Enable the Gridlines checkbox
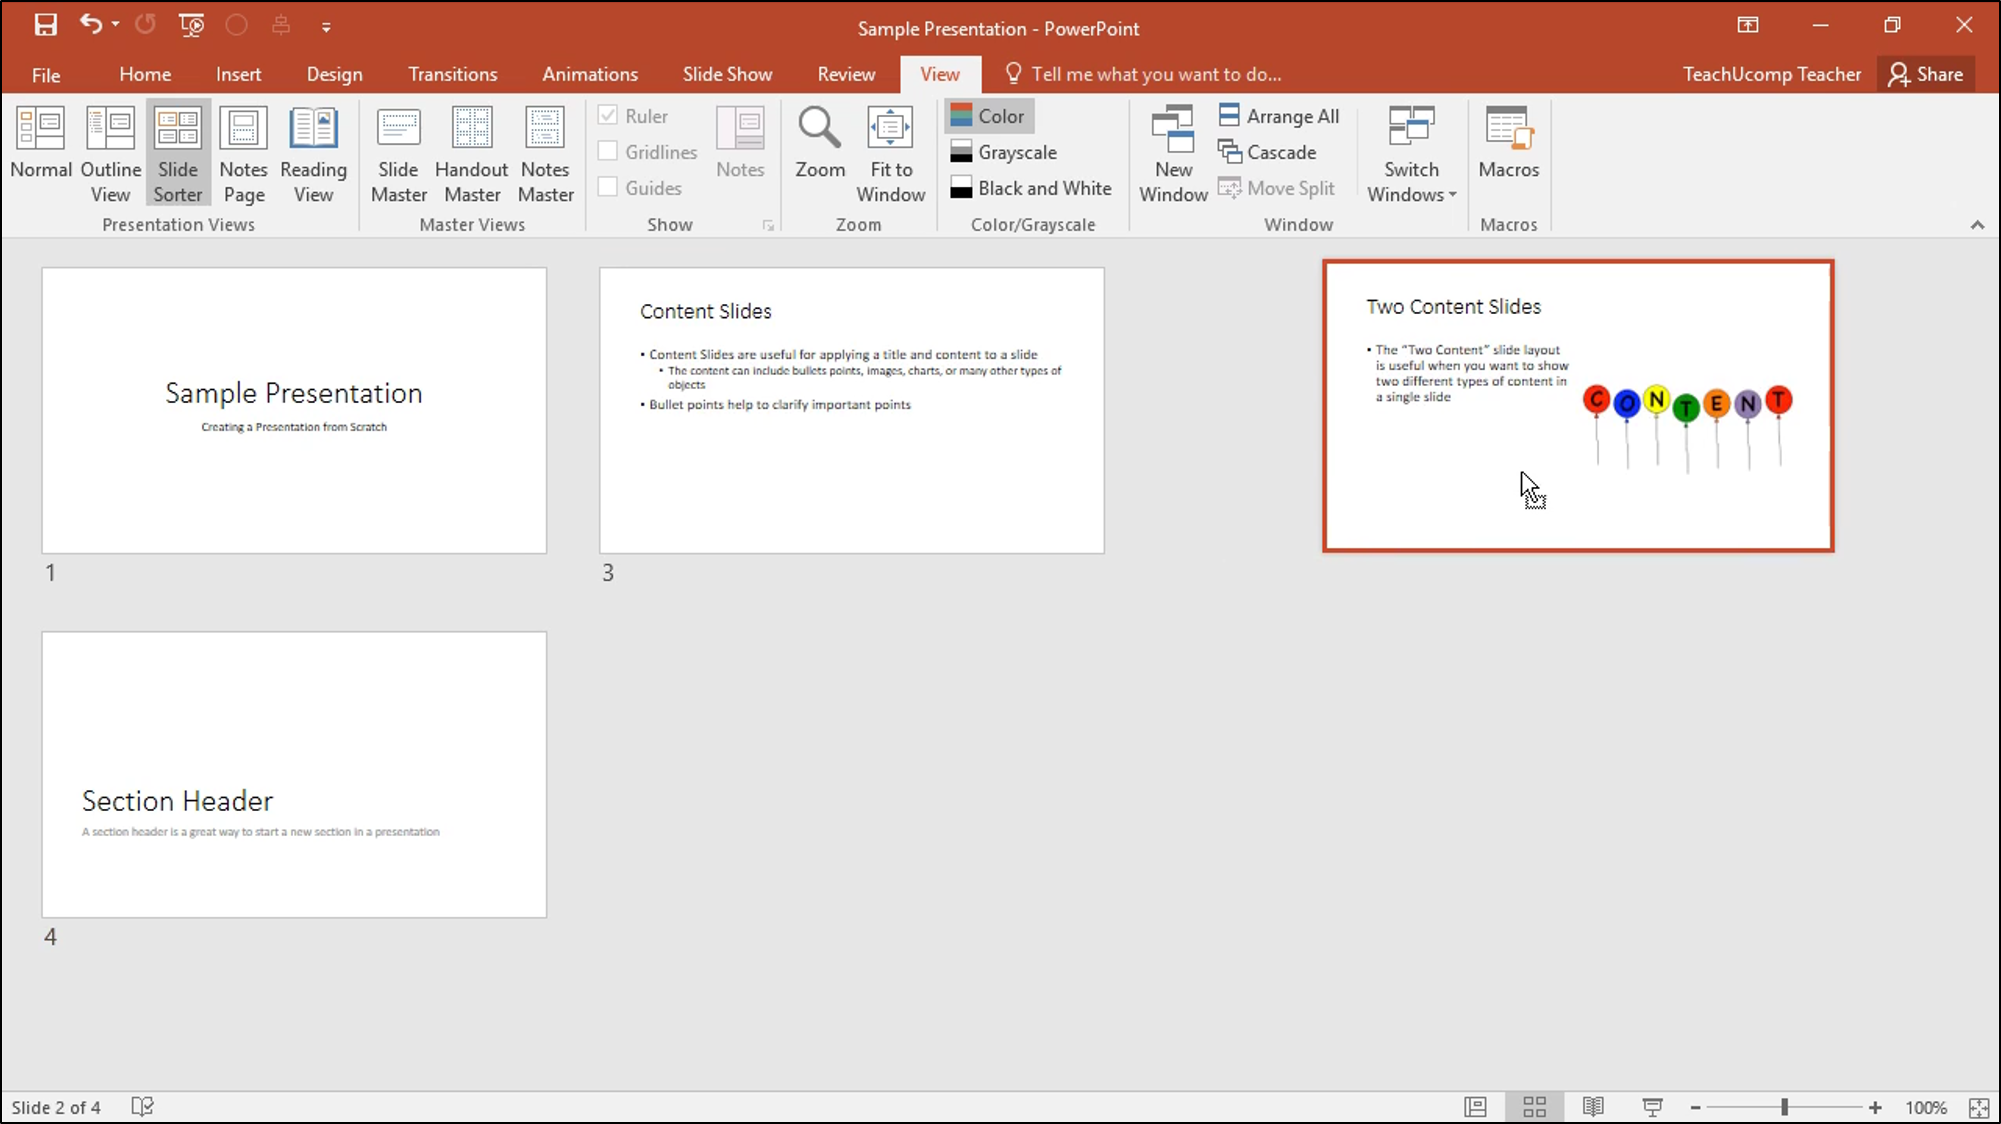The height and width of the screenshot is (1124, 2001). coord(607,151)
